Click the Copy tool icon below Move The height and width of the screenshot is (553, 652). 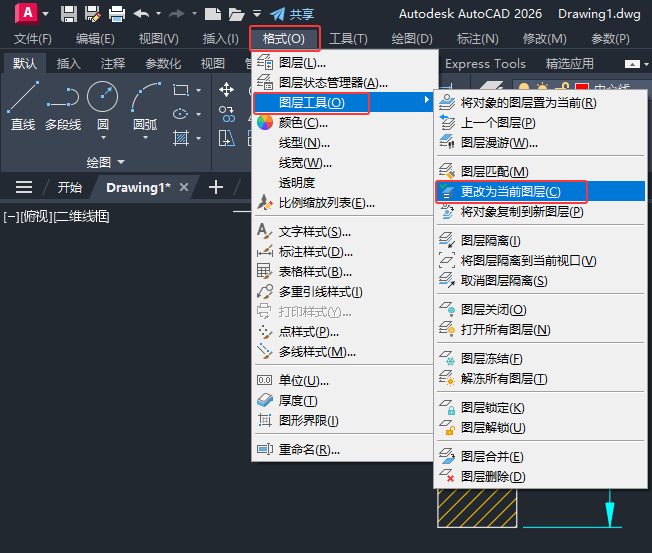click(226, 114)
